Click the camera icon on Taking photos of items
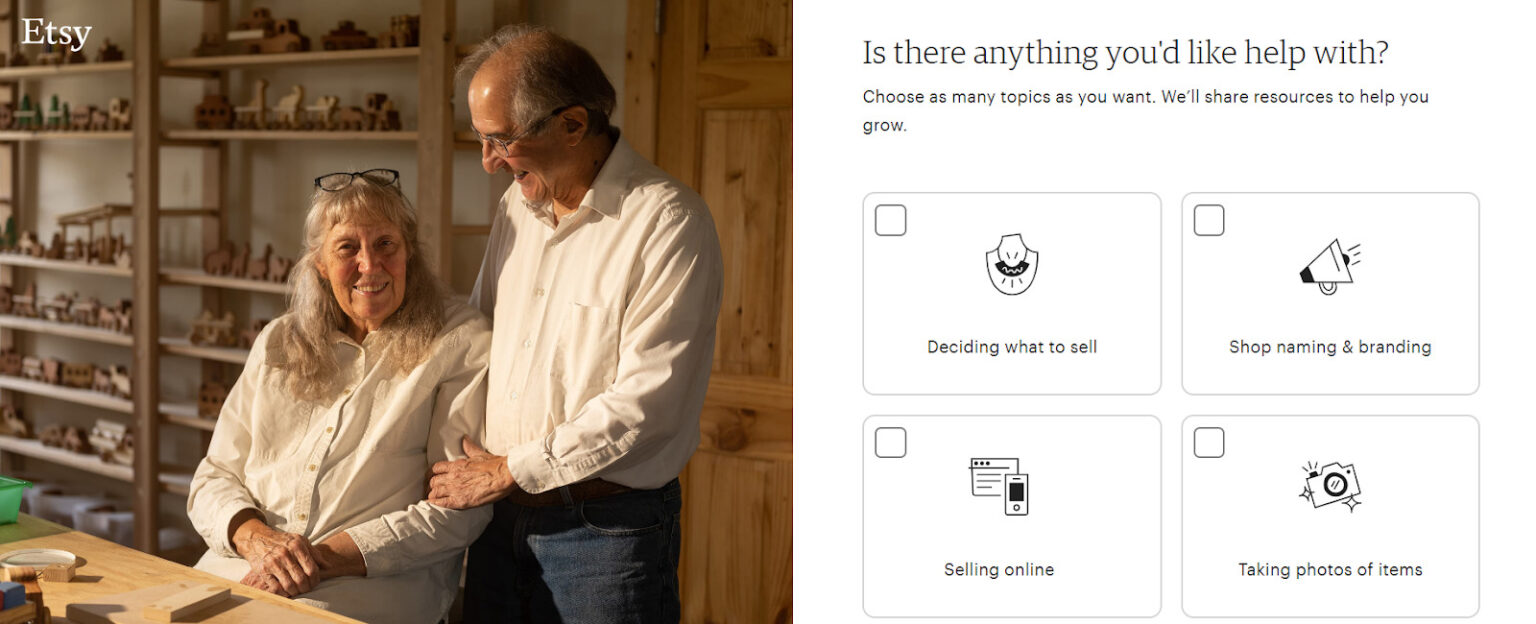 [x=1332, y=485]
